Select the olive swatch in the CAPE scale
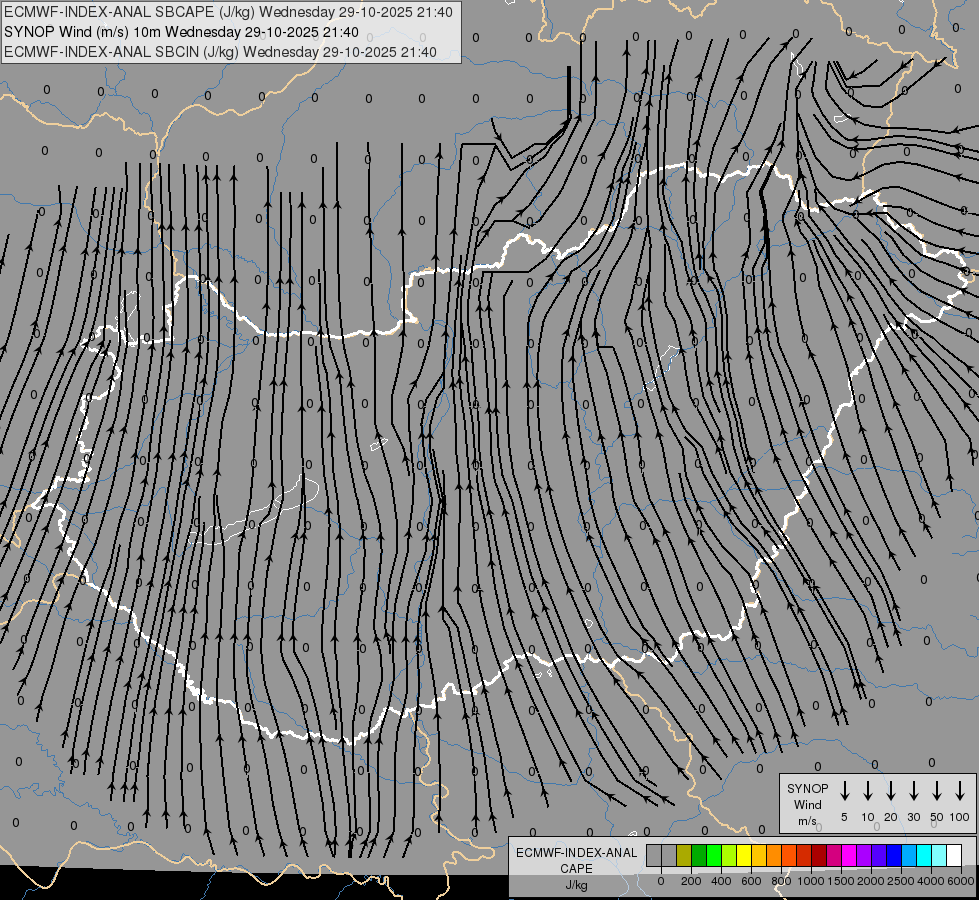The height and width of the screenshot is (900, 979). tap(684, 855)
